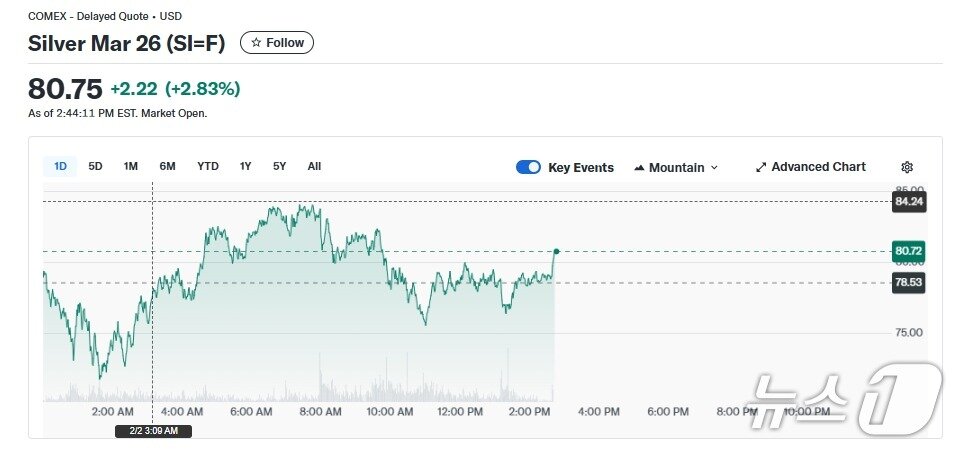The image size is (957, 450).
Task: Click the 78.53 previous close label
Action: click(908, 283)
